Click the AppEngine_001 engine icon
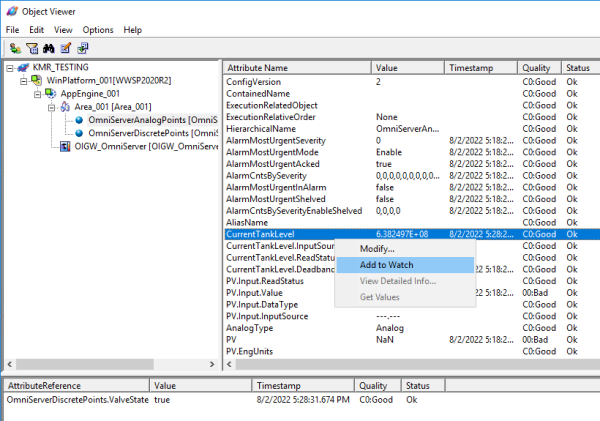 coord(51,93)
